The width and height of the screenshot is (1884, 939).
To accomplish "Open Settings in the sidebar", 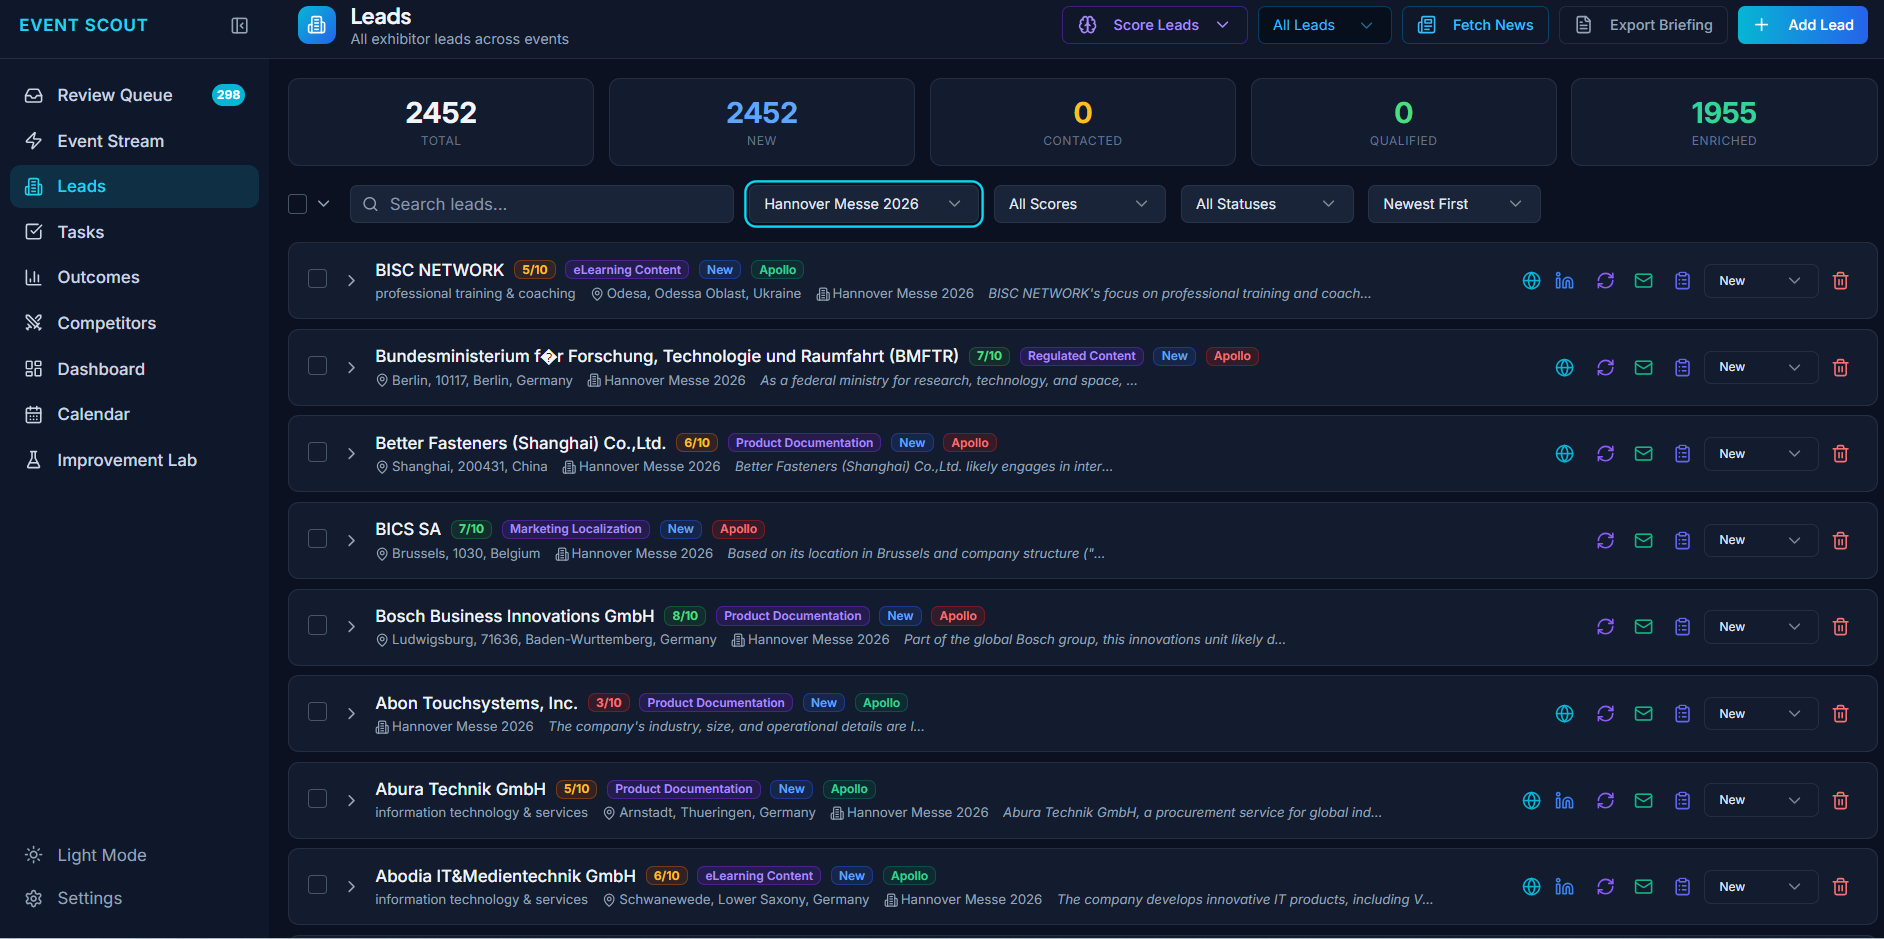I will [134, 898].
